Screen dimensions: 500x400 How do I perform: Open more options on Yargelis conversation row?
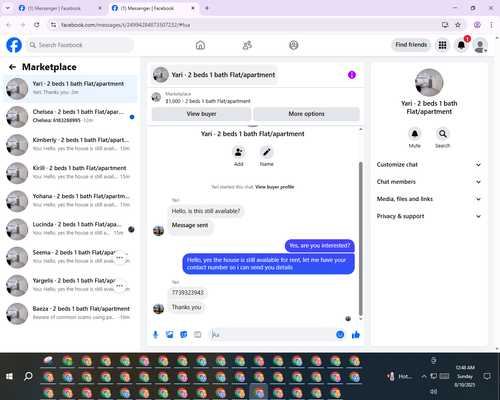(x=120, y=286)
